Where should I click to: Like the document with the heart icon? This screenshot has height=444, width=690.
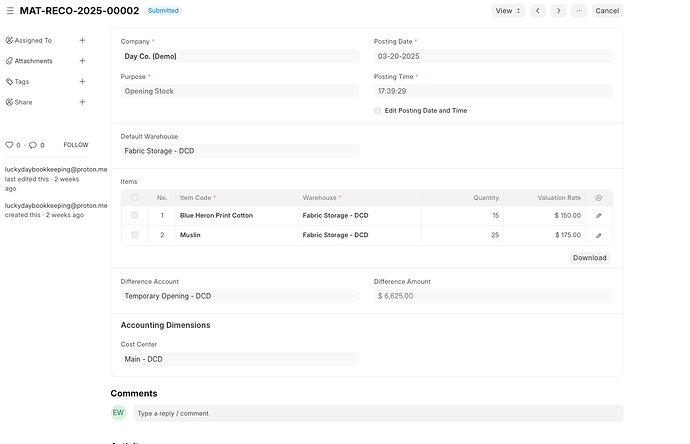(x=10, y=145)
